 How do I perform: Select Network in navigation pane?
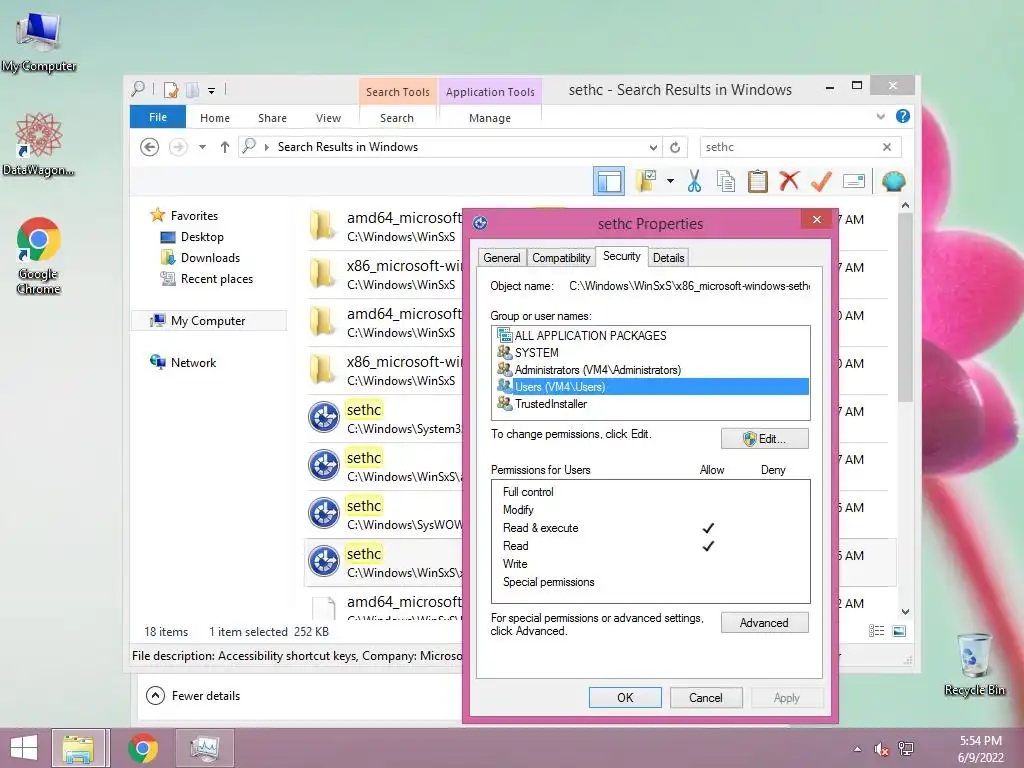(193, 363)
